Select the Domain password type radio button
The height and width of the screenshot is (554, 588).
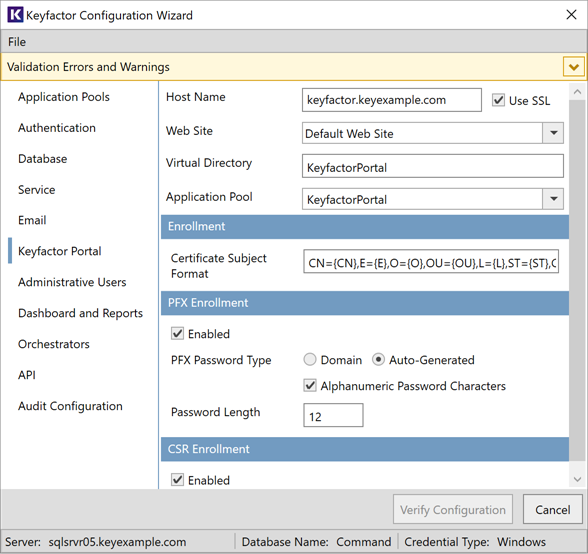tap(310, 360)
